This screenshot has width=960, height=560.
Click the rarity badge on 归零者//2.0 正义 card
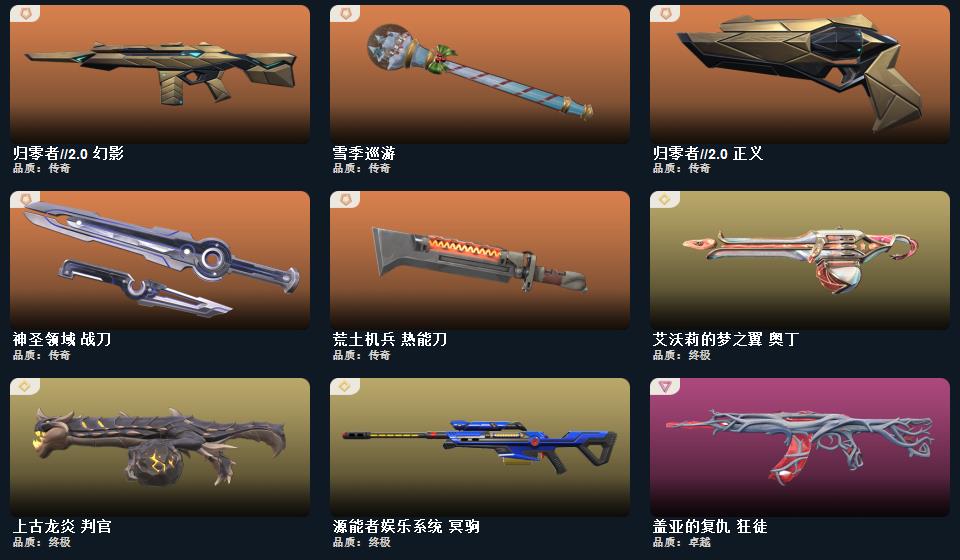pyautogui.click(x=665, y=13)
